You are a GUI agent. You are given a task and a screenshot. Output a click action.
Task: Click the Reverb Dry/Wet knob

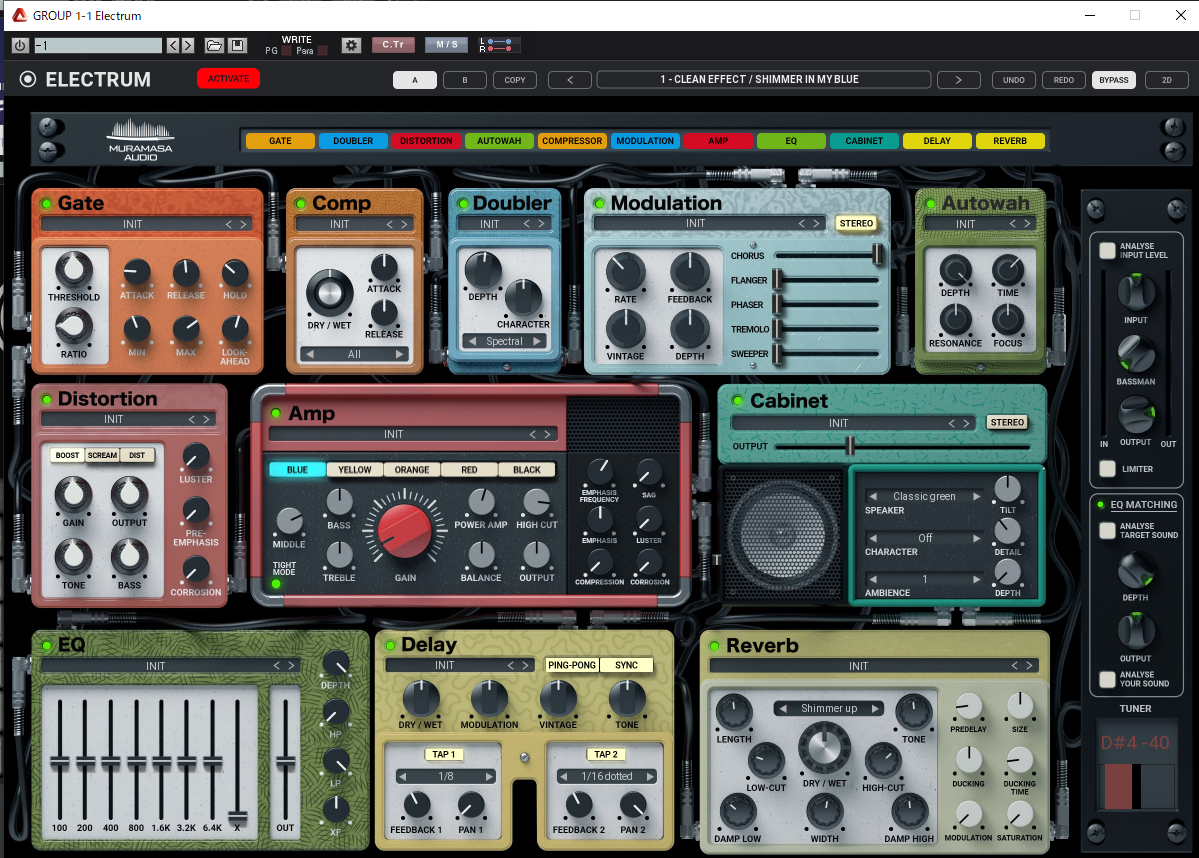[824, 749]
